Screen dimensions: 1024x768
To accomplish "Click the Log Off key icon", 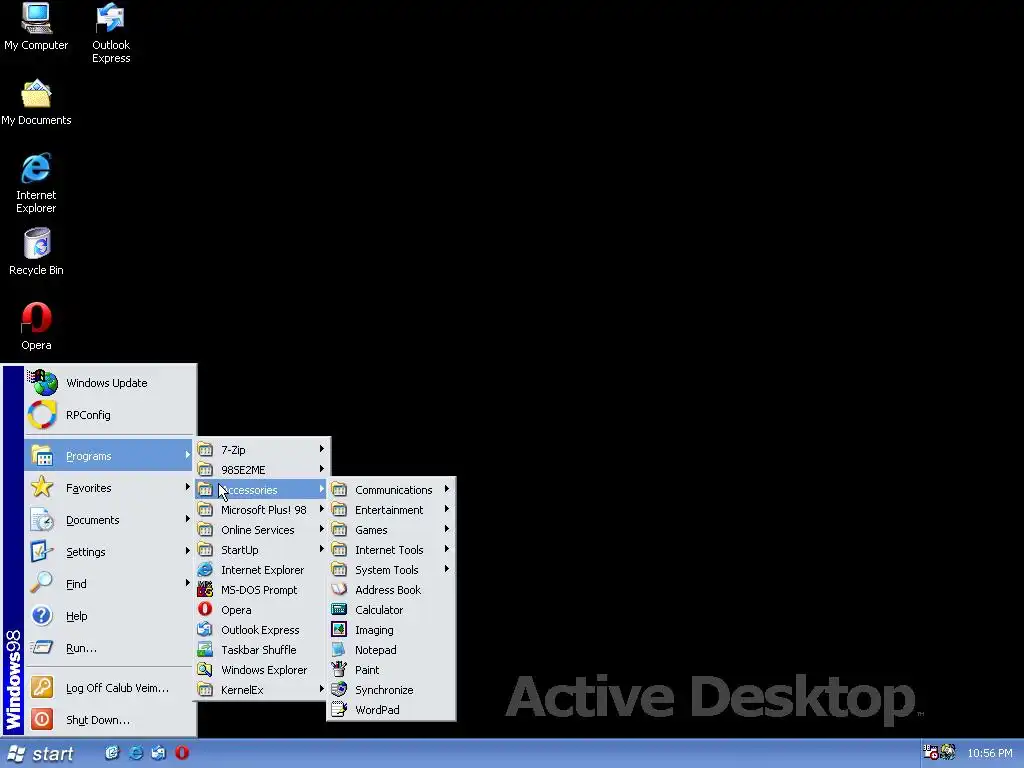I will (x=42, y=687).
